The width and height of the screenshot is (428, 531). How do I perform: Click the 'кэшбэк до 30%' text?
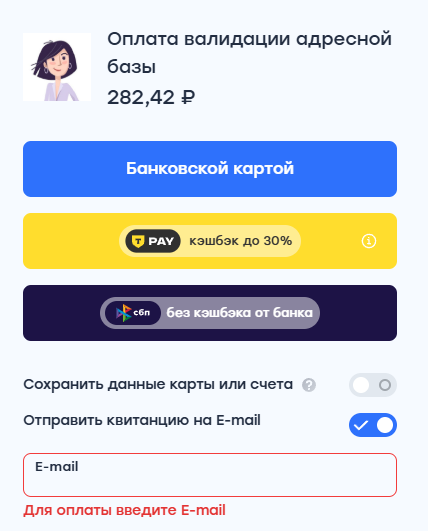click(x=240, y=241)
